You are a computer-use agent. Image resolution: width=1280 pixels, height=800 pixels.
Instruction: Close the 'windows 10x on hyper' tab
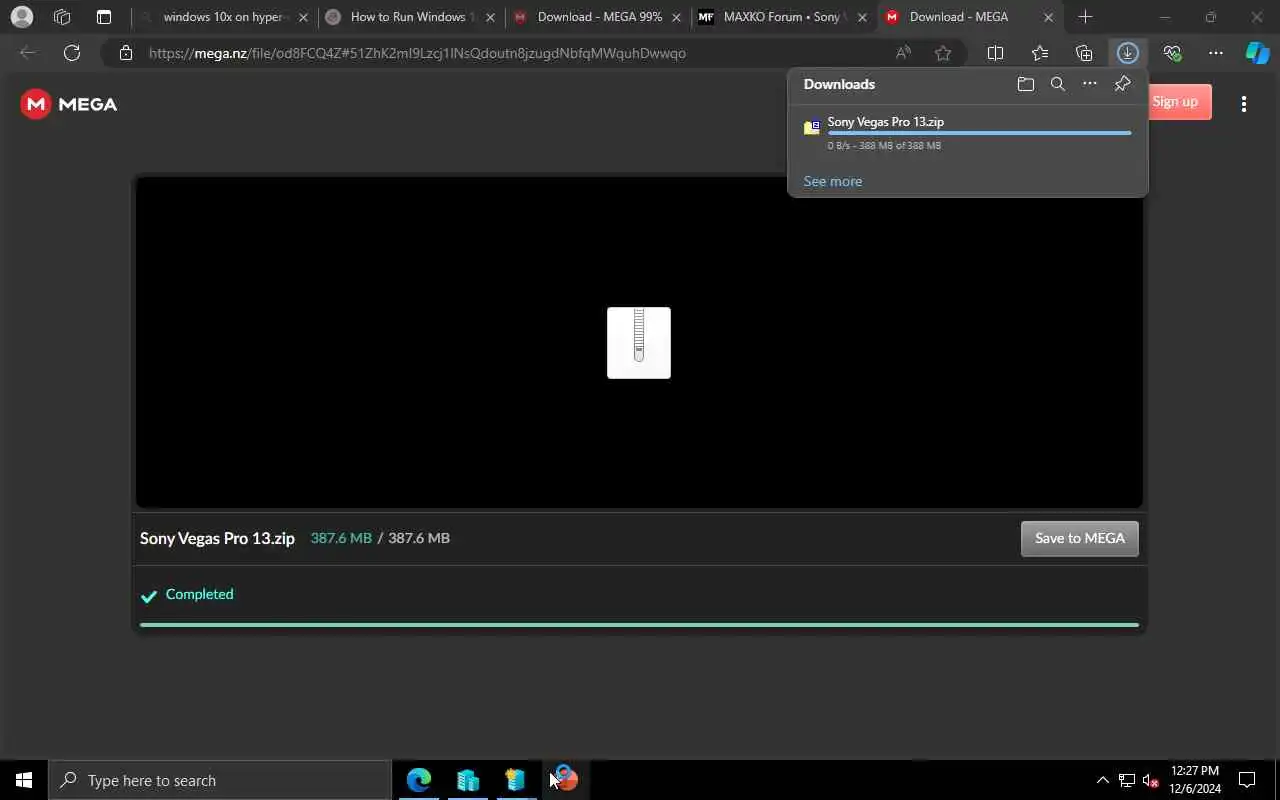point(303,17)
